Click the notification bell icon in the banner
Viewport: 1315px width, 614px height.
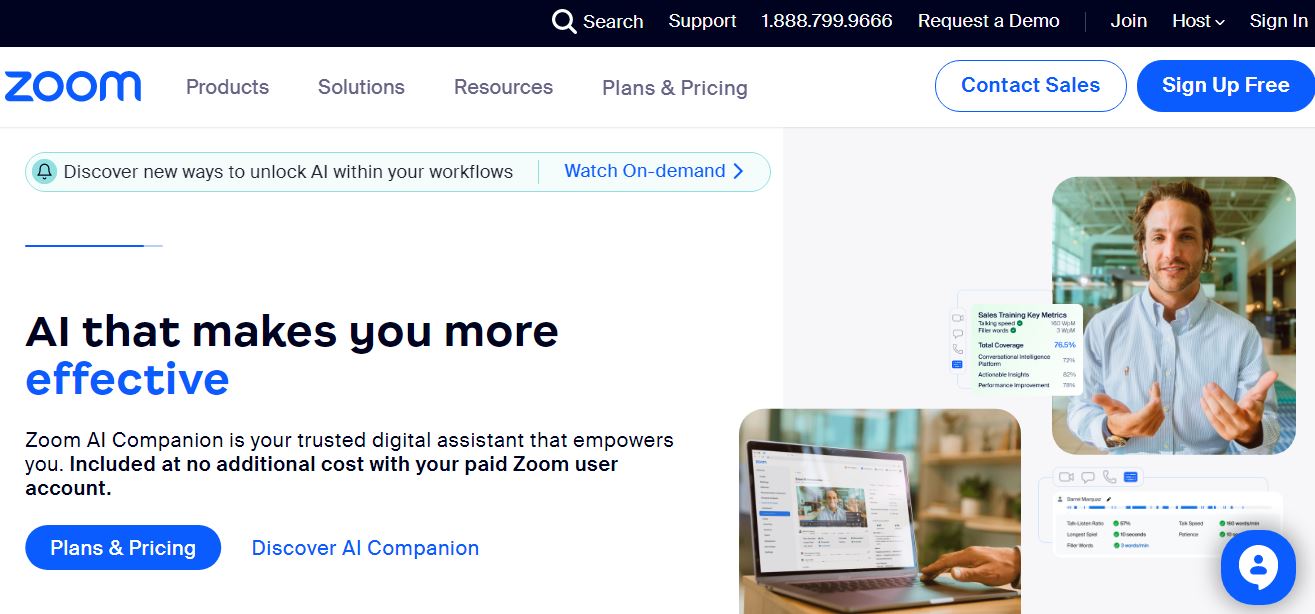pos(44,171)
